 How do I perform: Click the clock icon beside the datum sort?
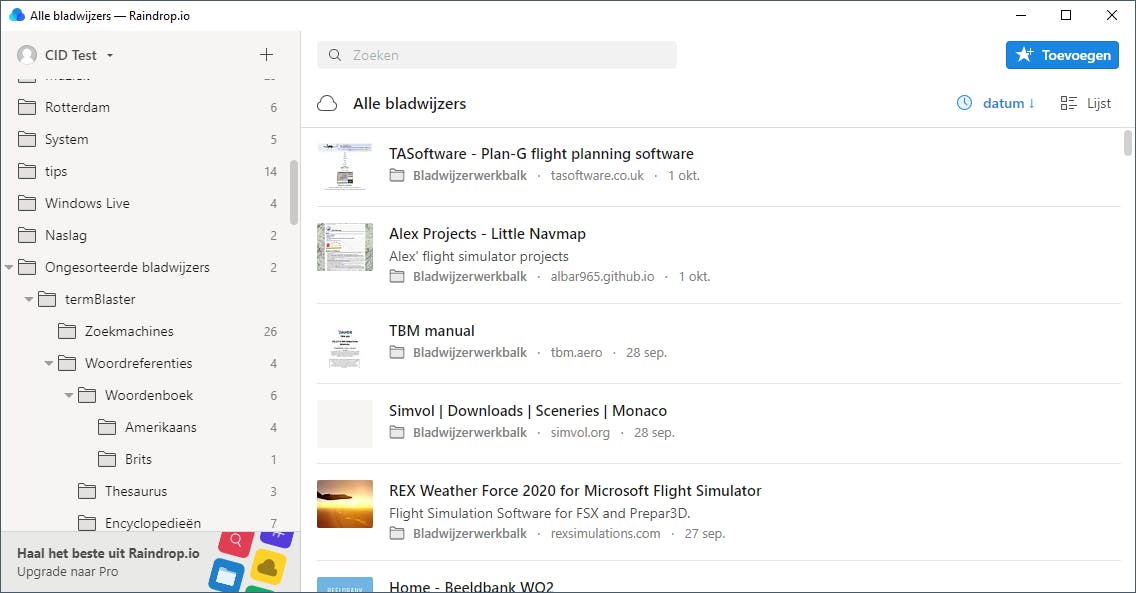click(963, 102)
